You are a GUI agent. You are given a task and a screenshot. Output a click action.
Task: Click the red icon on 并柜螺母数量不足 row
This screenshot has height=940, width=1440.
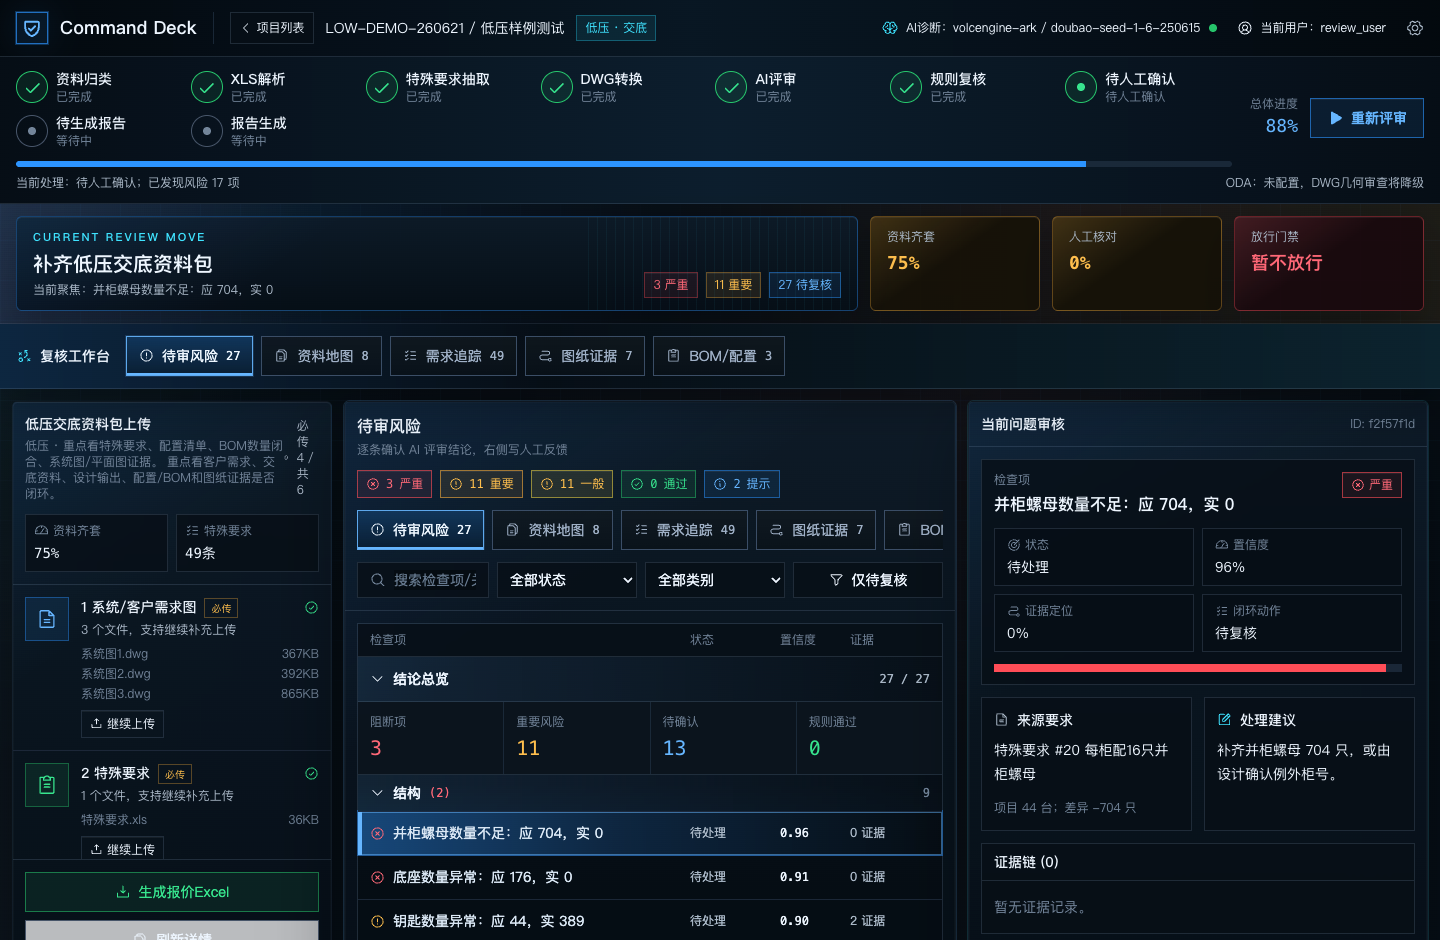pos(377,833)
